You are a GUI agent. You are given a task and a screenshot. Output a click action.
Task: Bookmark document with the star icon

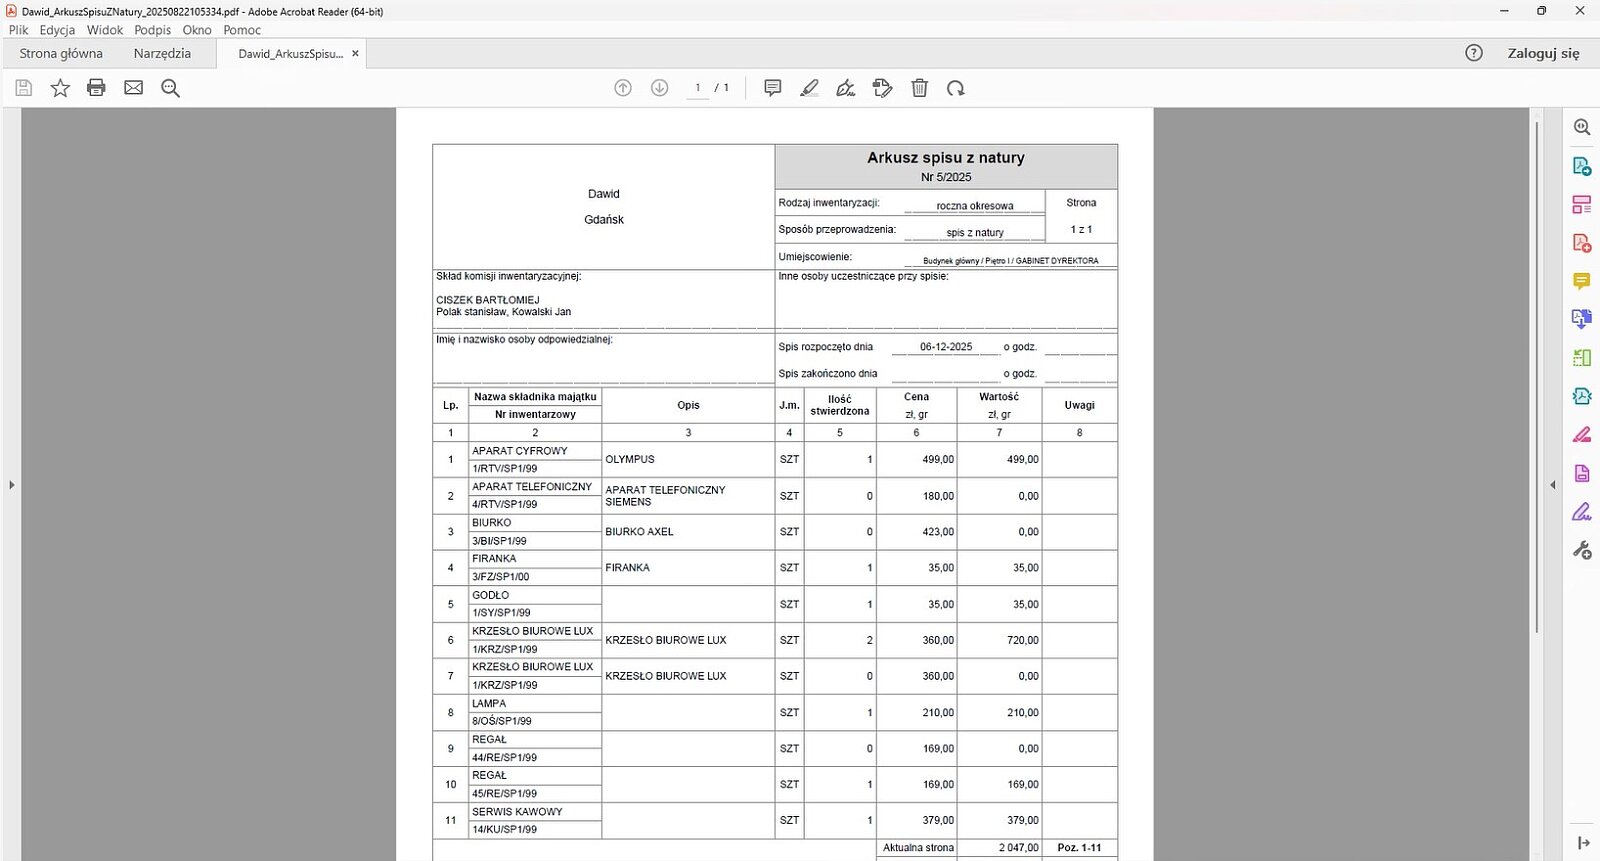tap(60, 88)
